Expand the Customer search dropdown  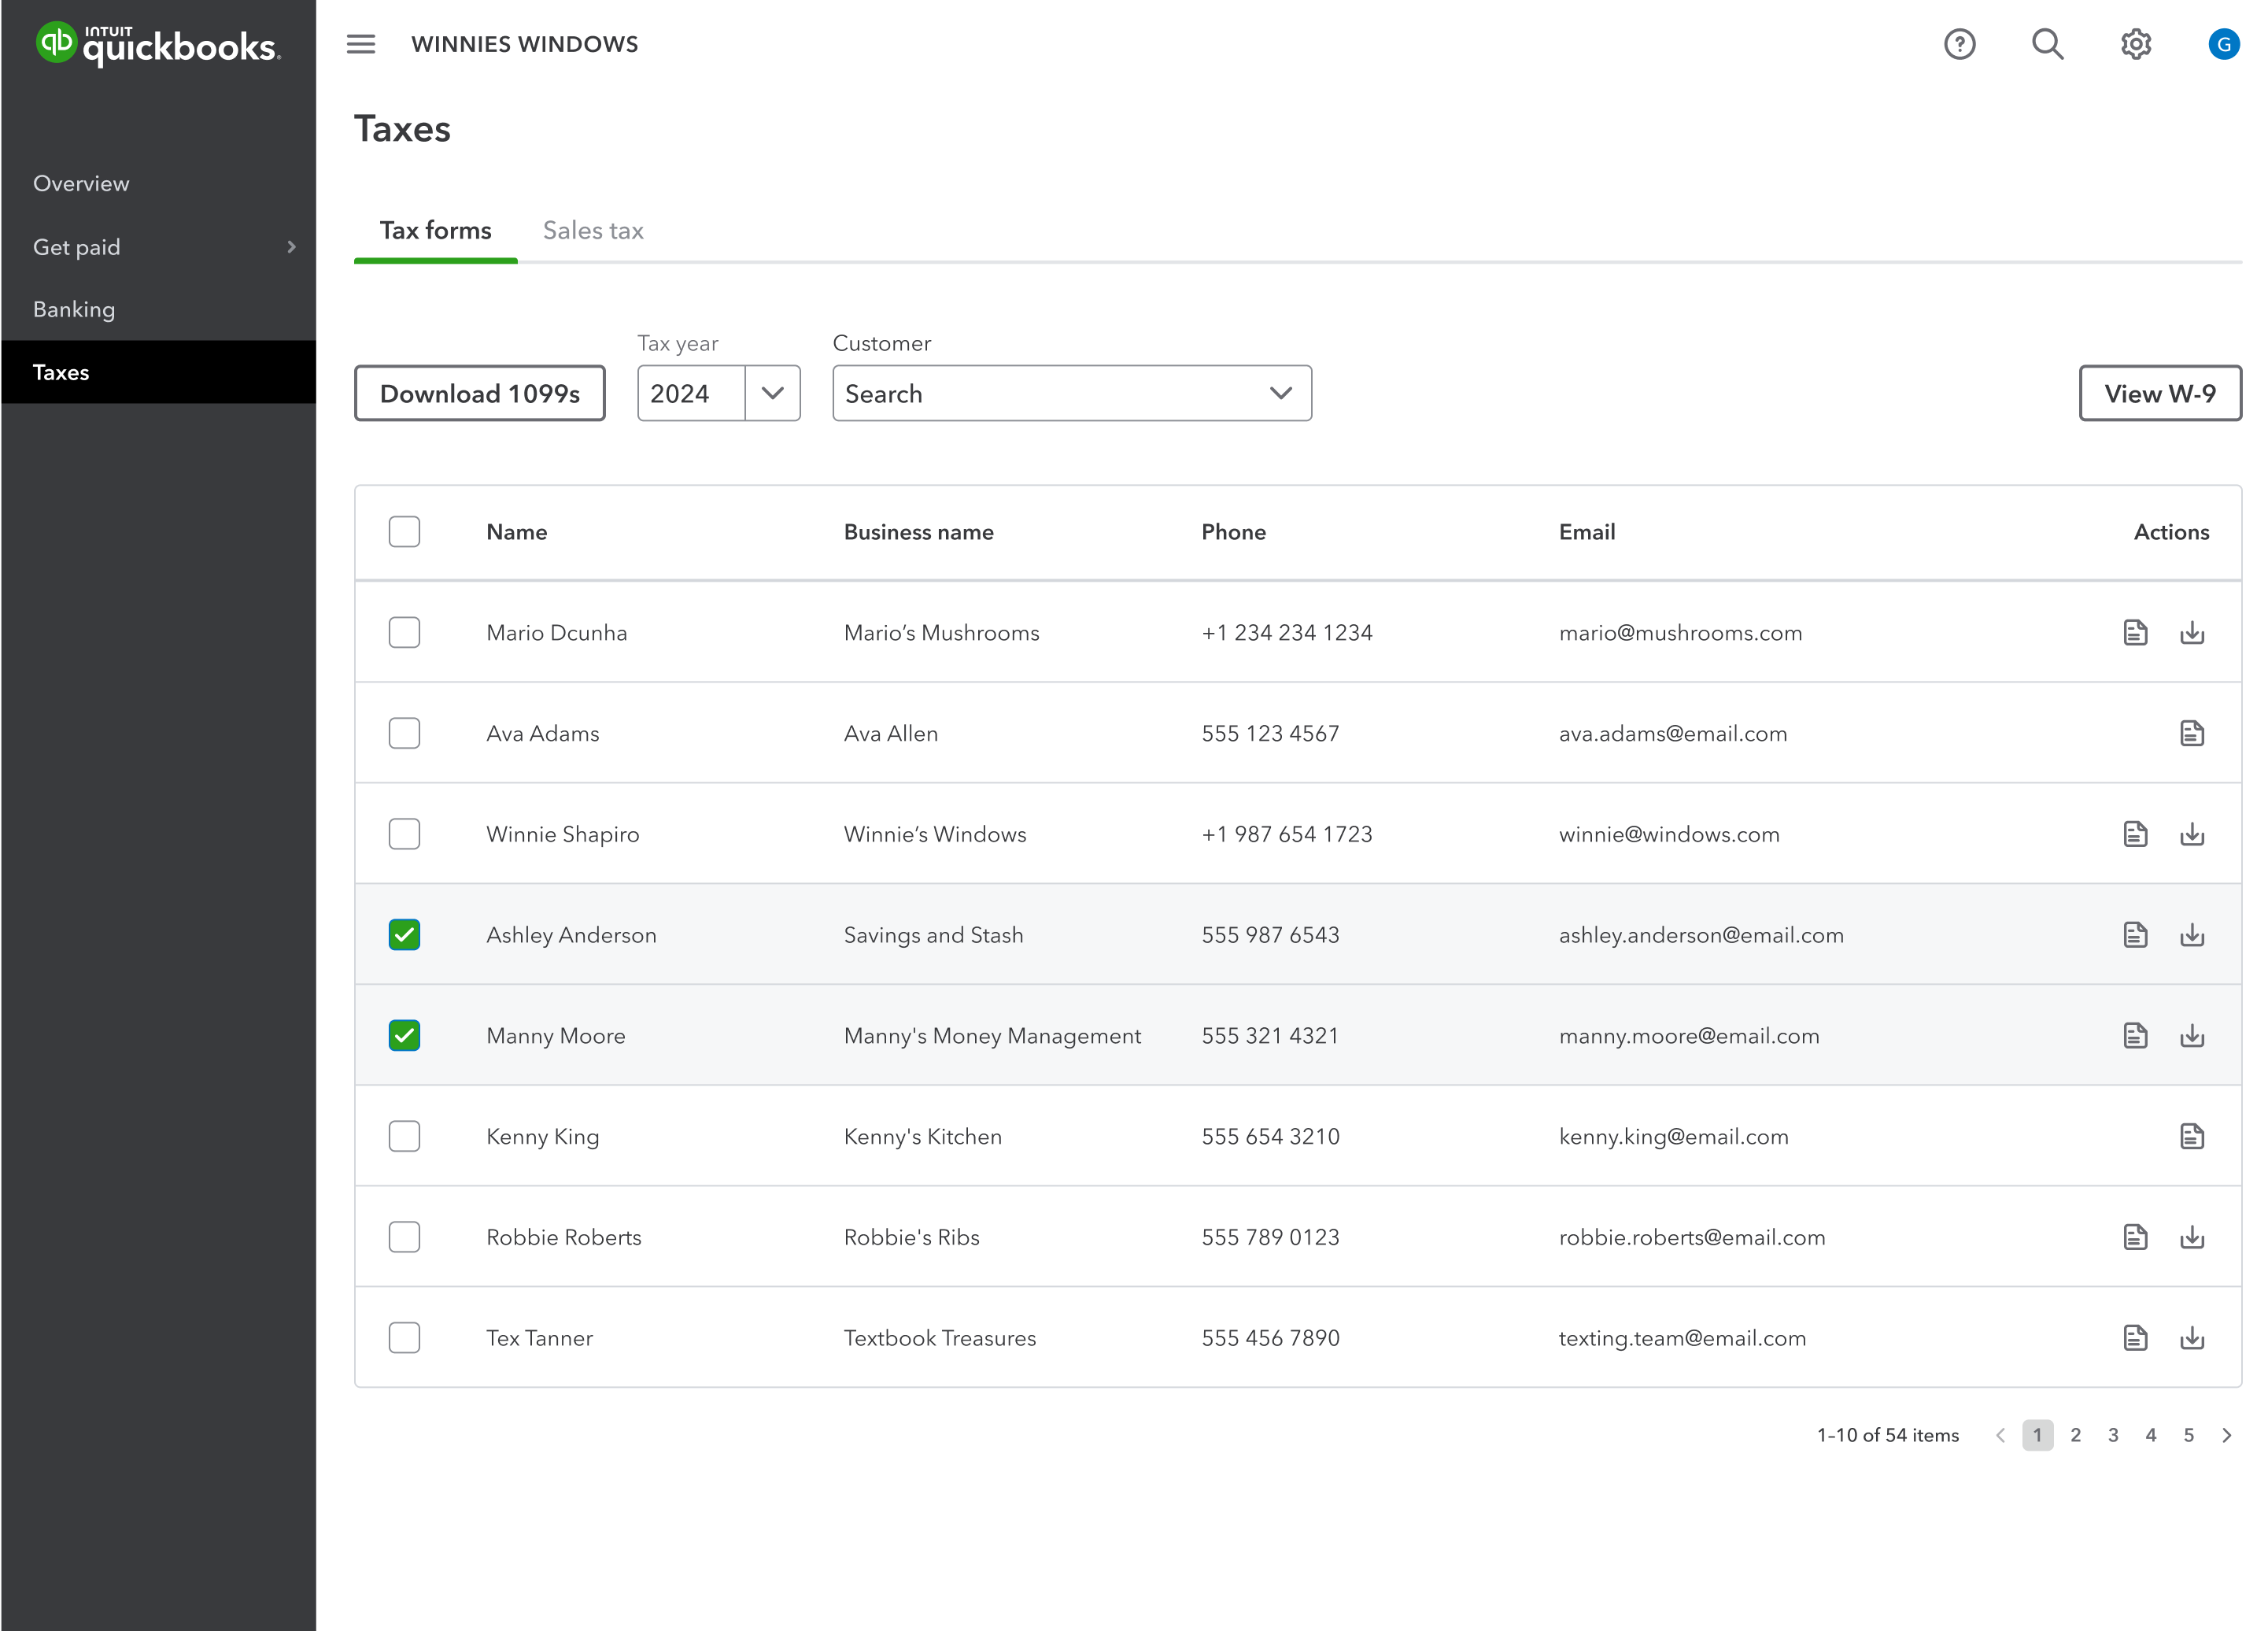tap(1280, 394)
